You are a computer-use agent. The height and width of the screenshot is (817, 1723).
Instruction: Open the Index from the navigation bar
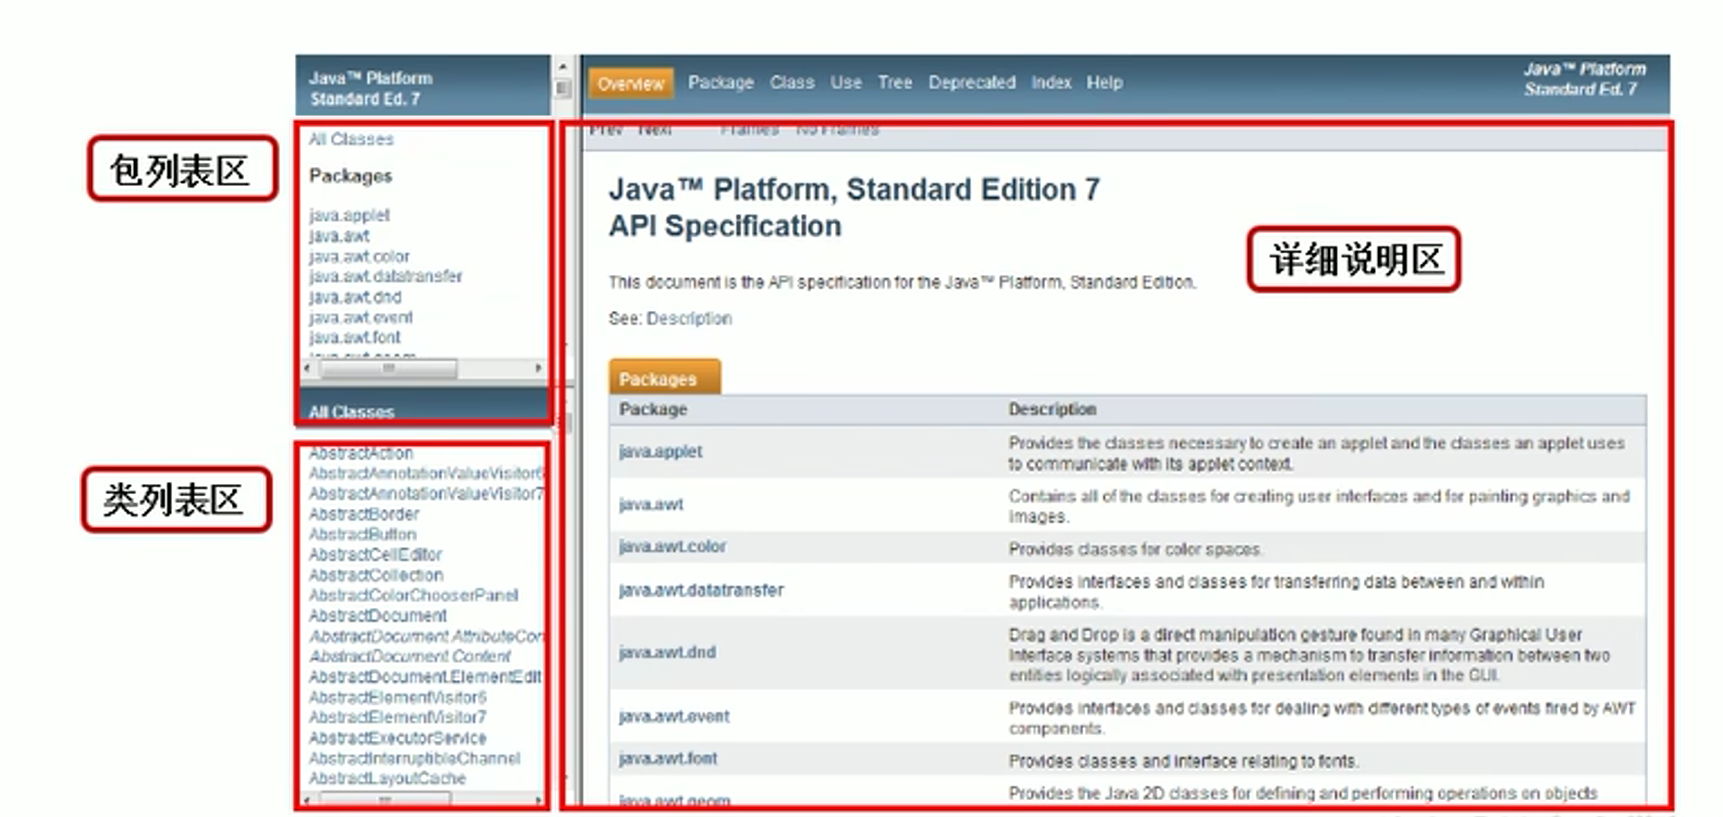point(1051,83)
